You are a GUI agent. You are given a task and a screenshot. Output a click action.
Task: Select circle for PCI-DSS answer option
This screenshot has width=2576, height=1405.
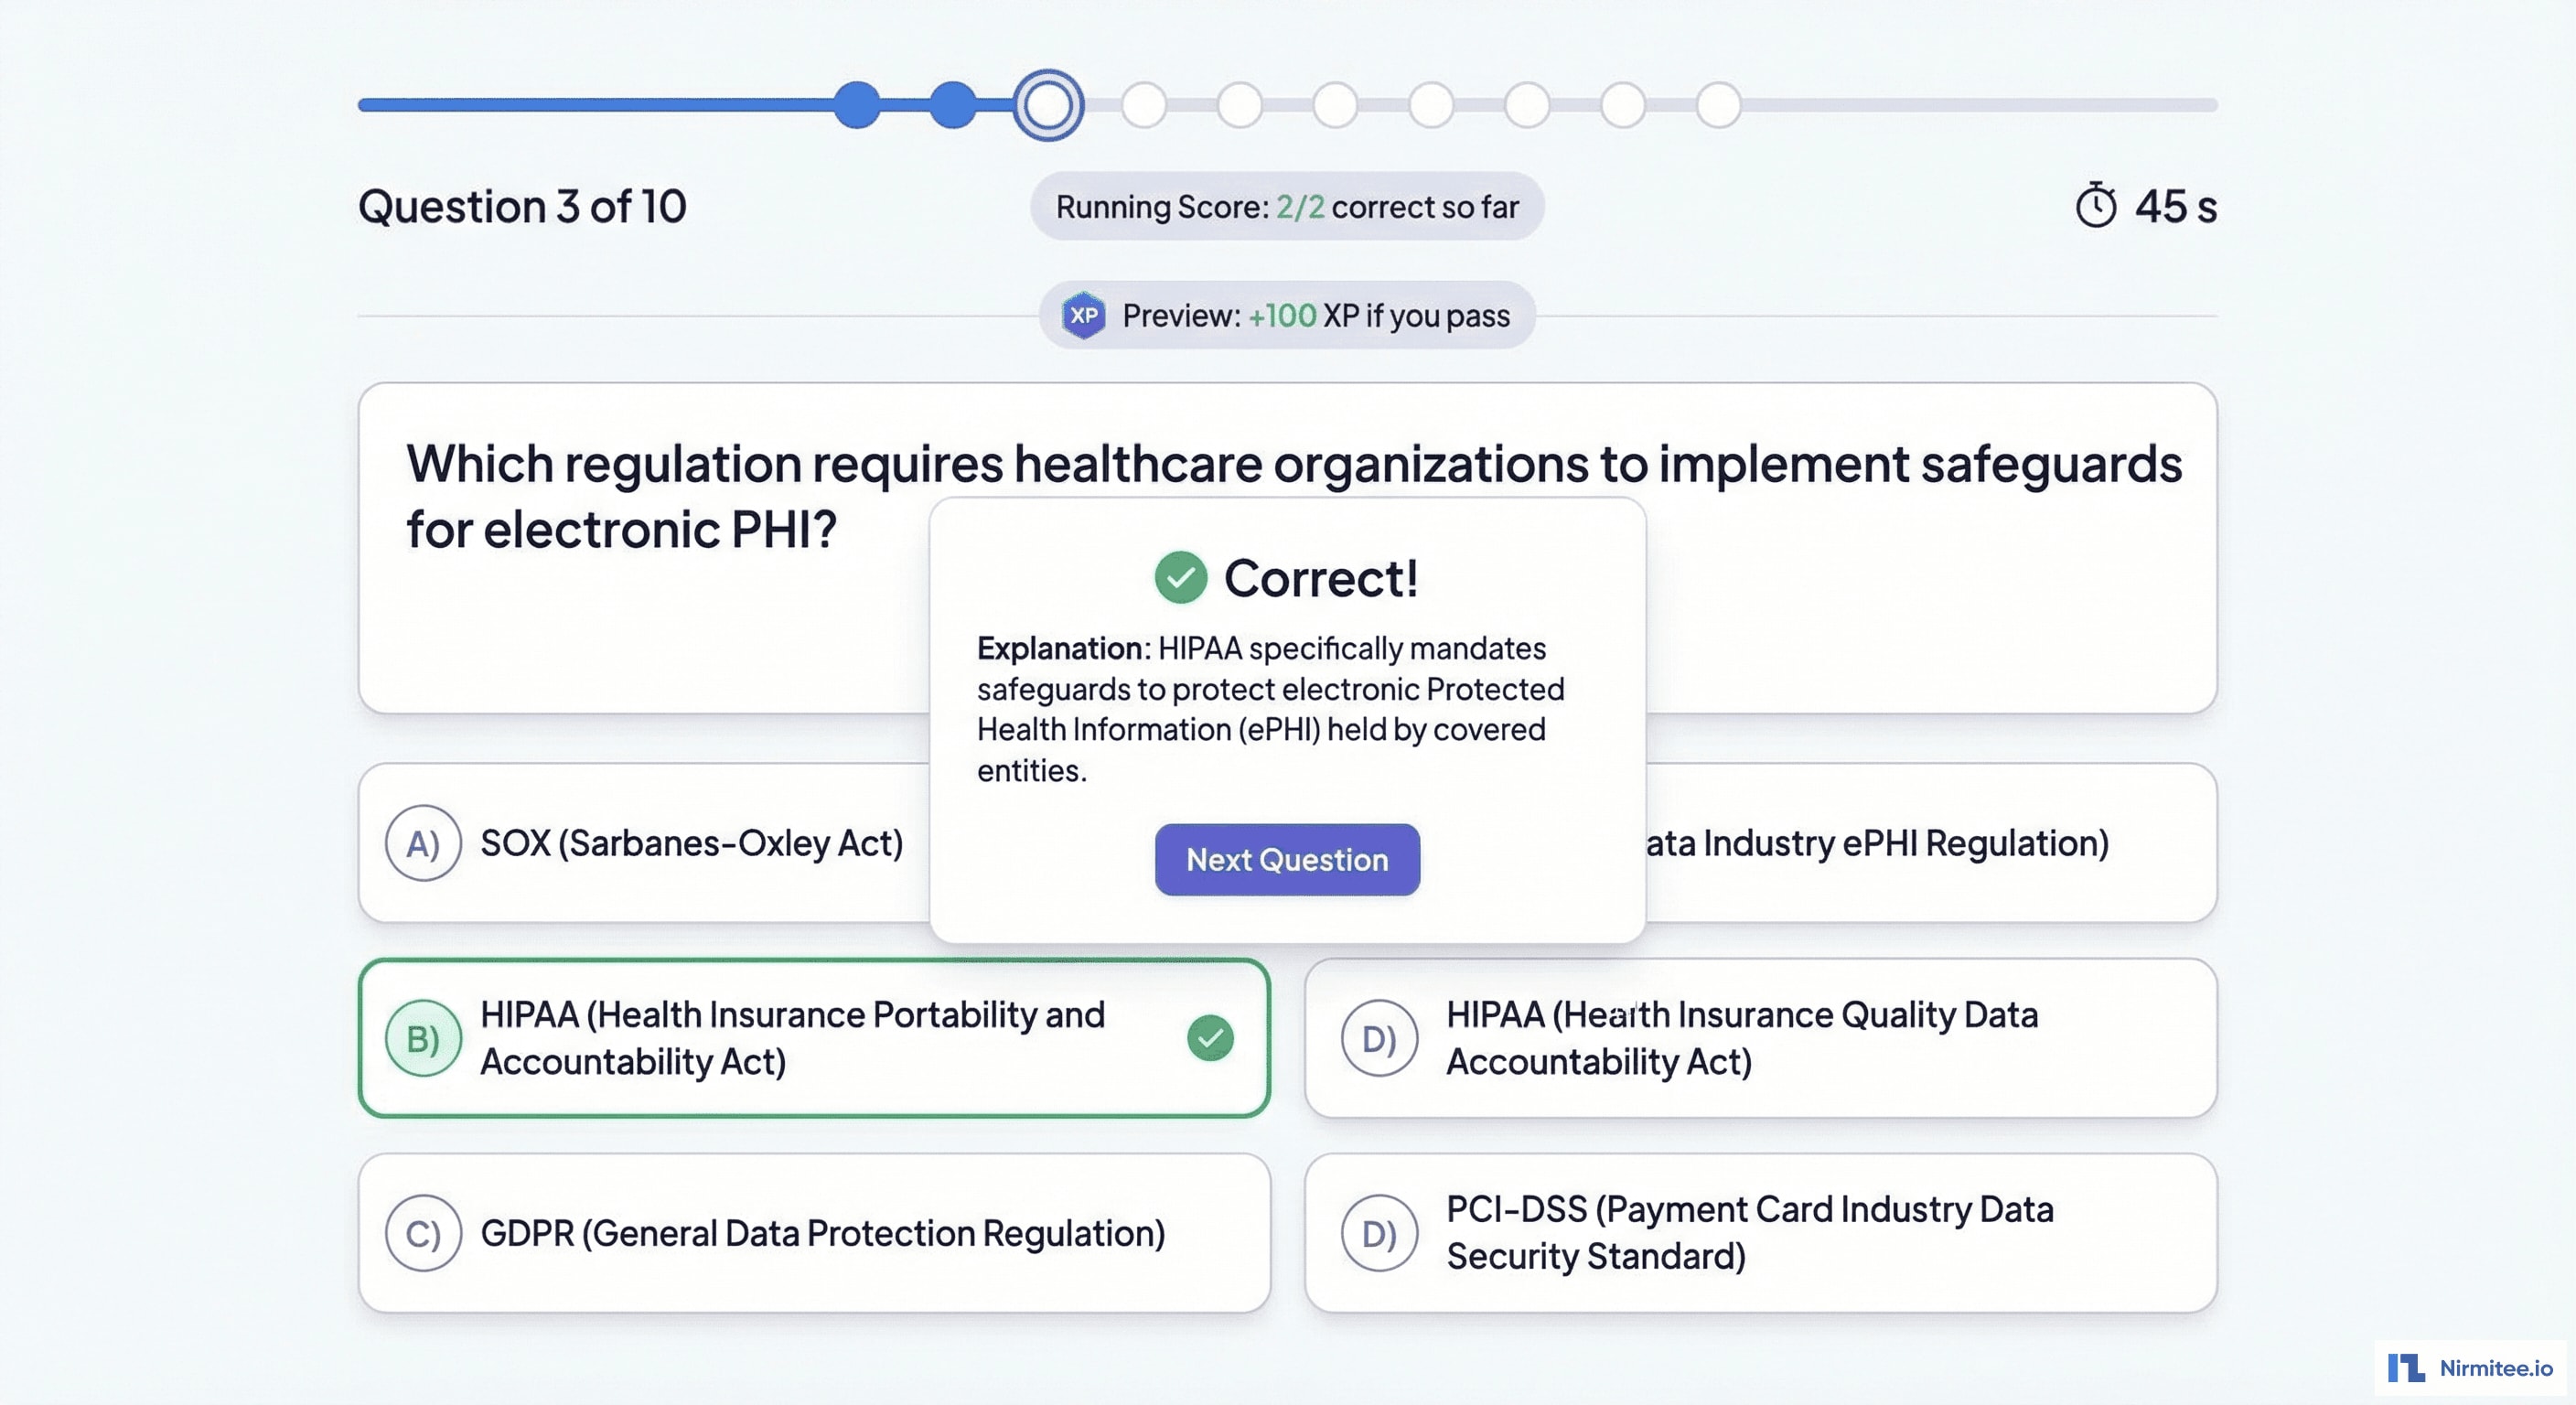(1379, 1233)
